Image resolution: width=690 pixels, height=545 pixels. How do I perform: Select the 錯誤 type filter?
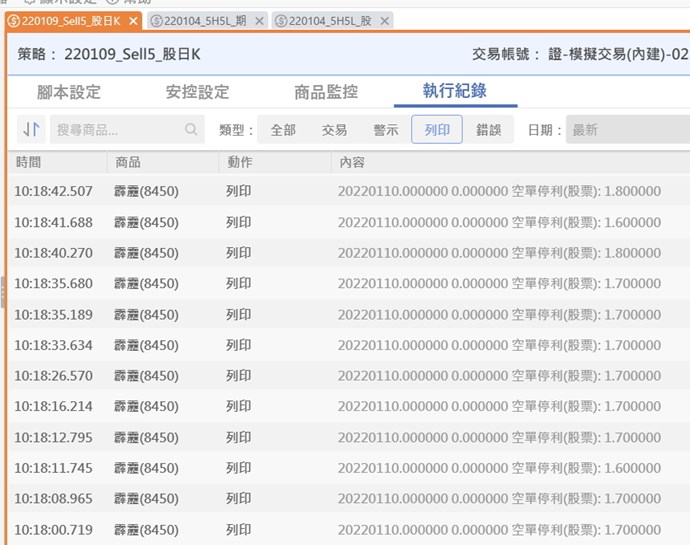coord(489,130)
